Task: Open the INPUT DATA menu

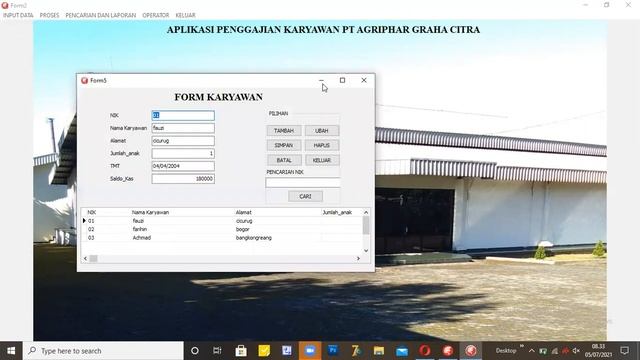Action: pyautogui.click(x=18, y=15)
